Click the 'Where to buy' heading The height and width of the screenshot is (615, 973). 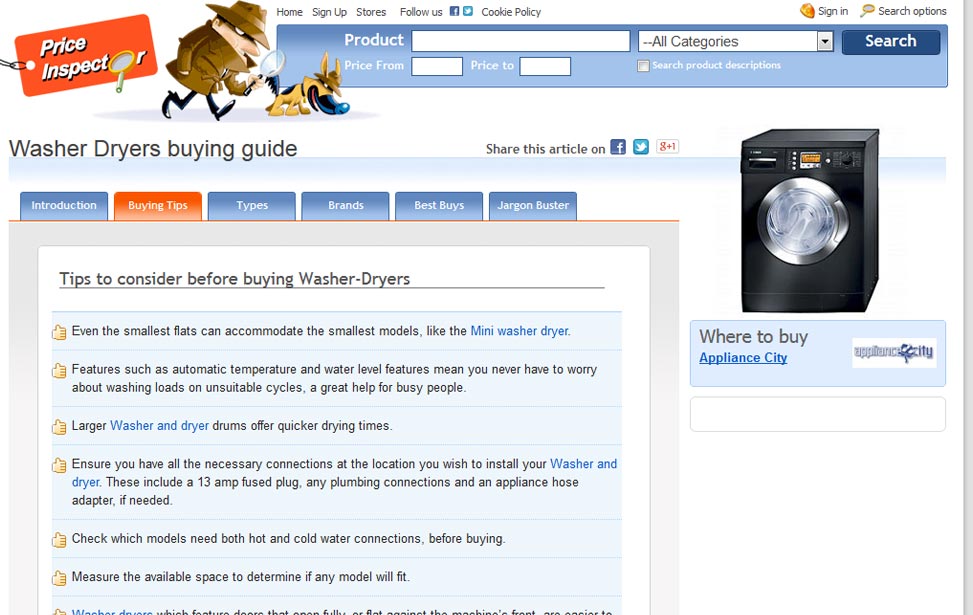click(753, 336)
